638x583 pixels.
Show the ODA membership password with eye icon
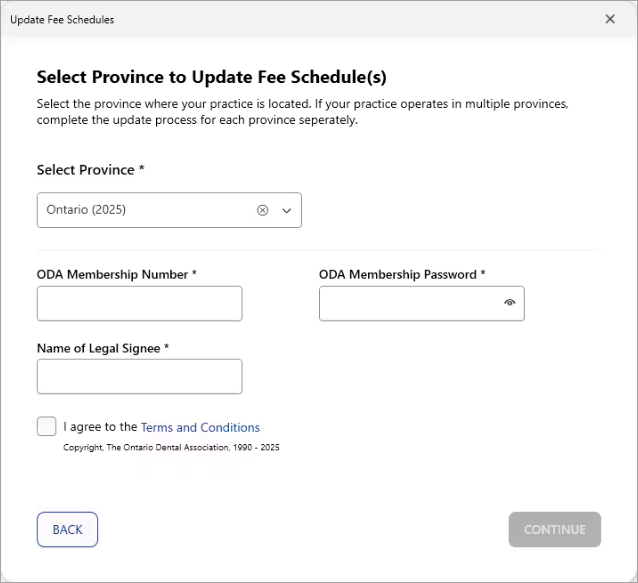(x=510, y=303)
